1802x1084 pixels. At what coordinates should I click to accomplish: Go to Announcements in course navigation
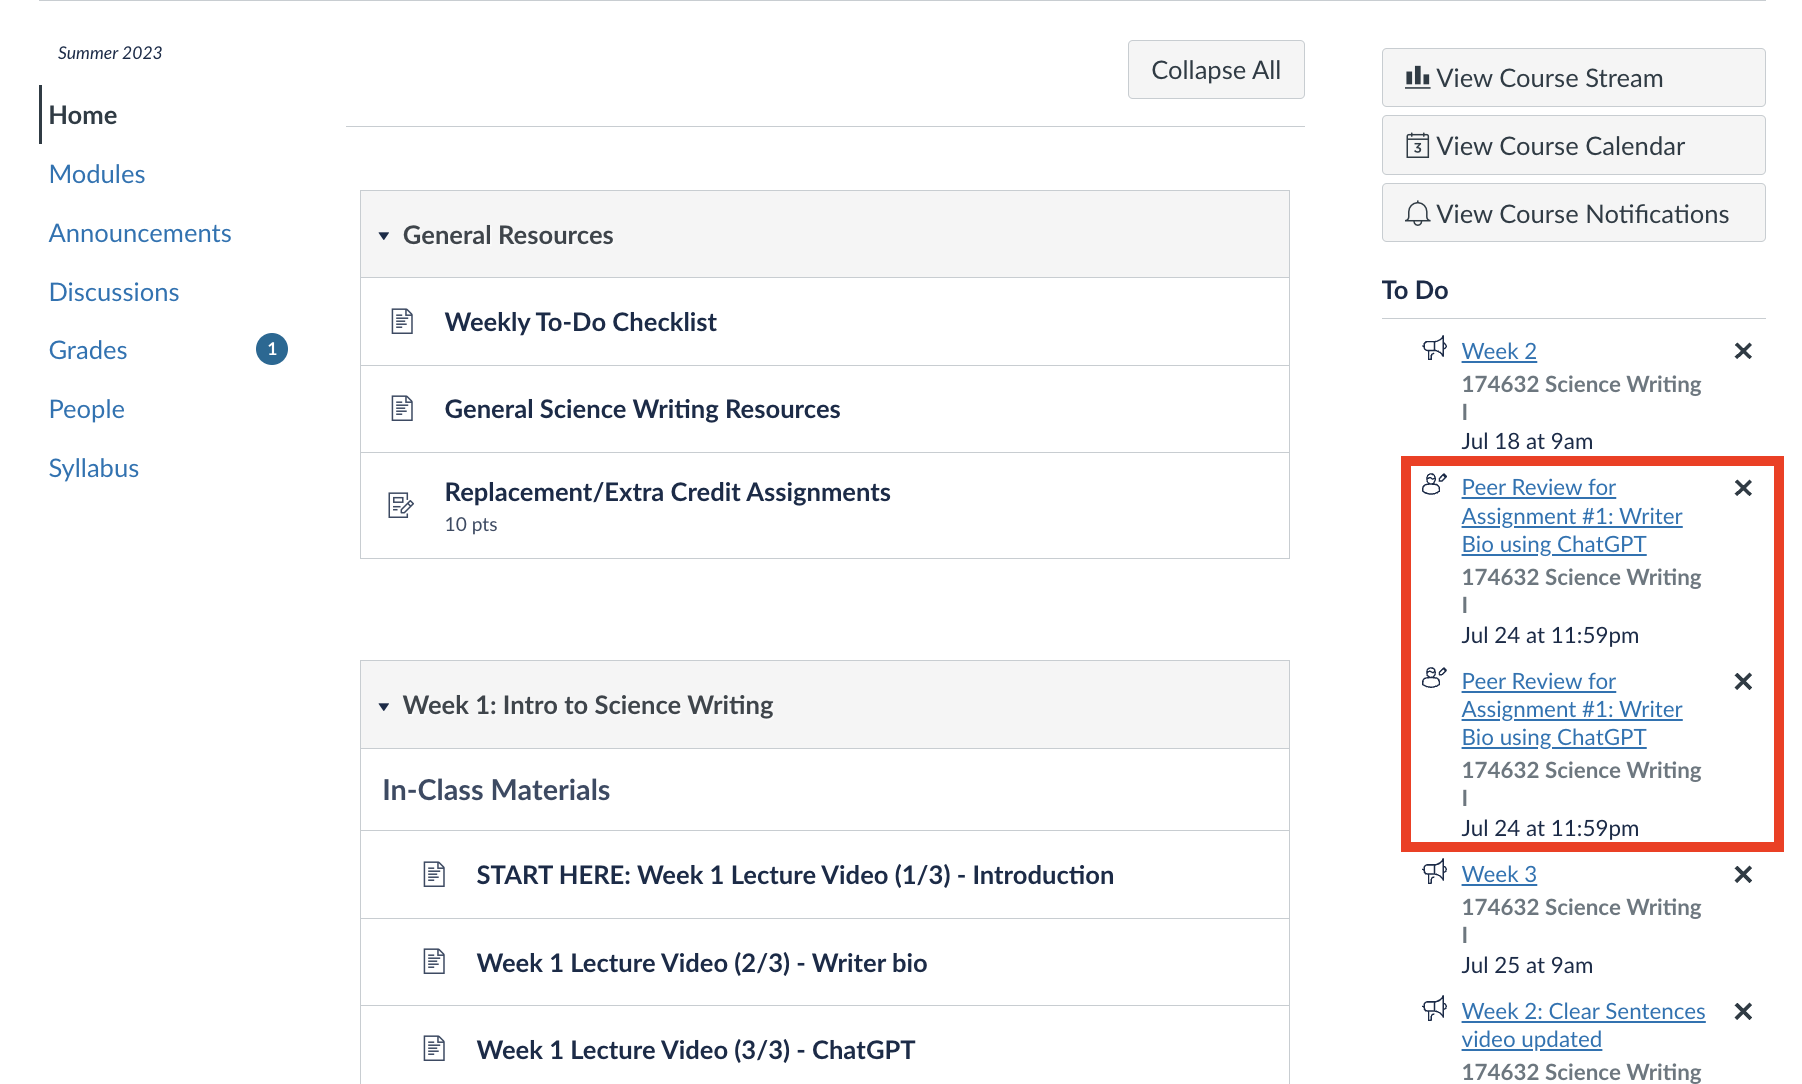click(x=140, y=233)
